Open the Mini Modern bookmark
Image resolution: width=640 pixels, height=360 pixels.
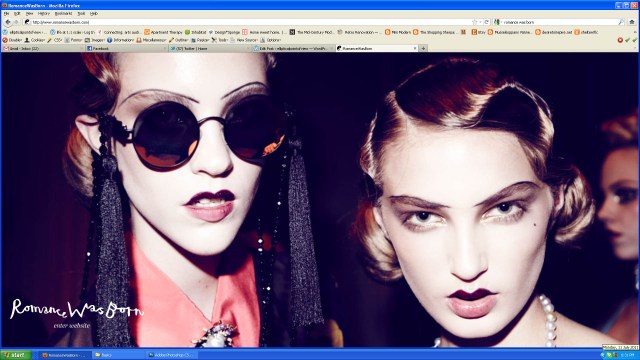398,32
